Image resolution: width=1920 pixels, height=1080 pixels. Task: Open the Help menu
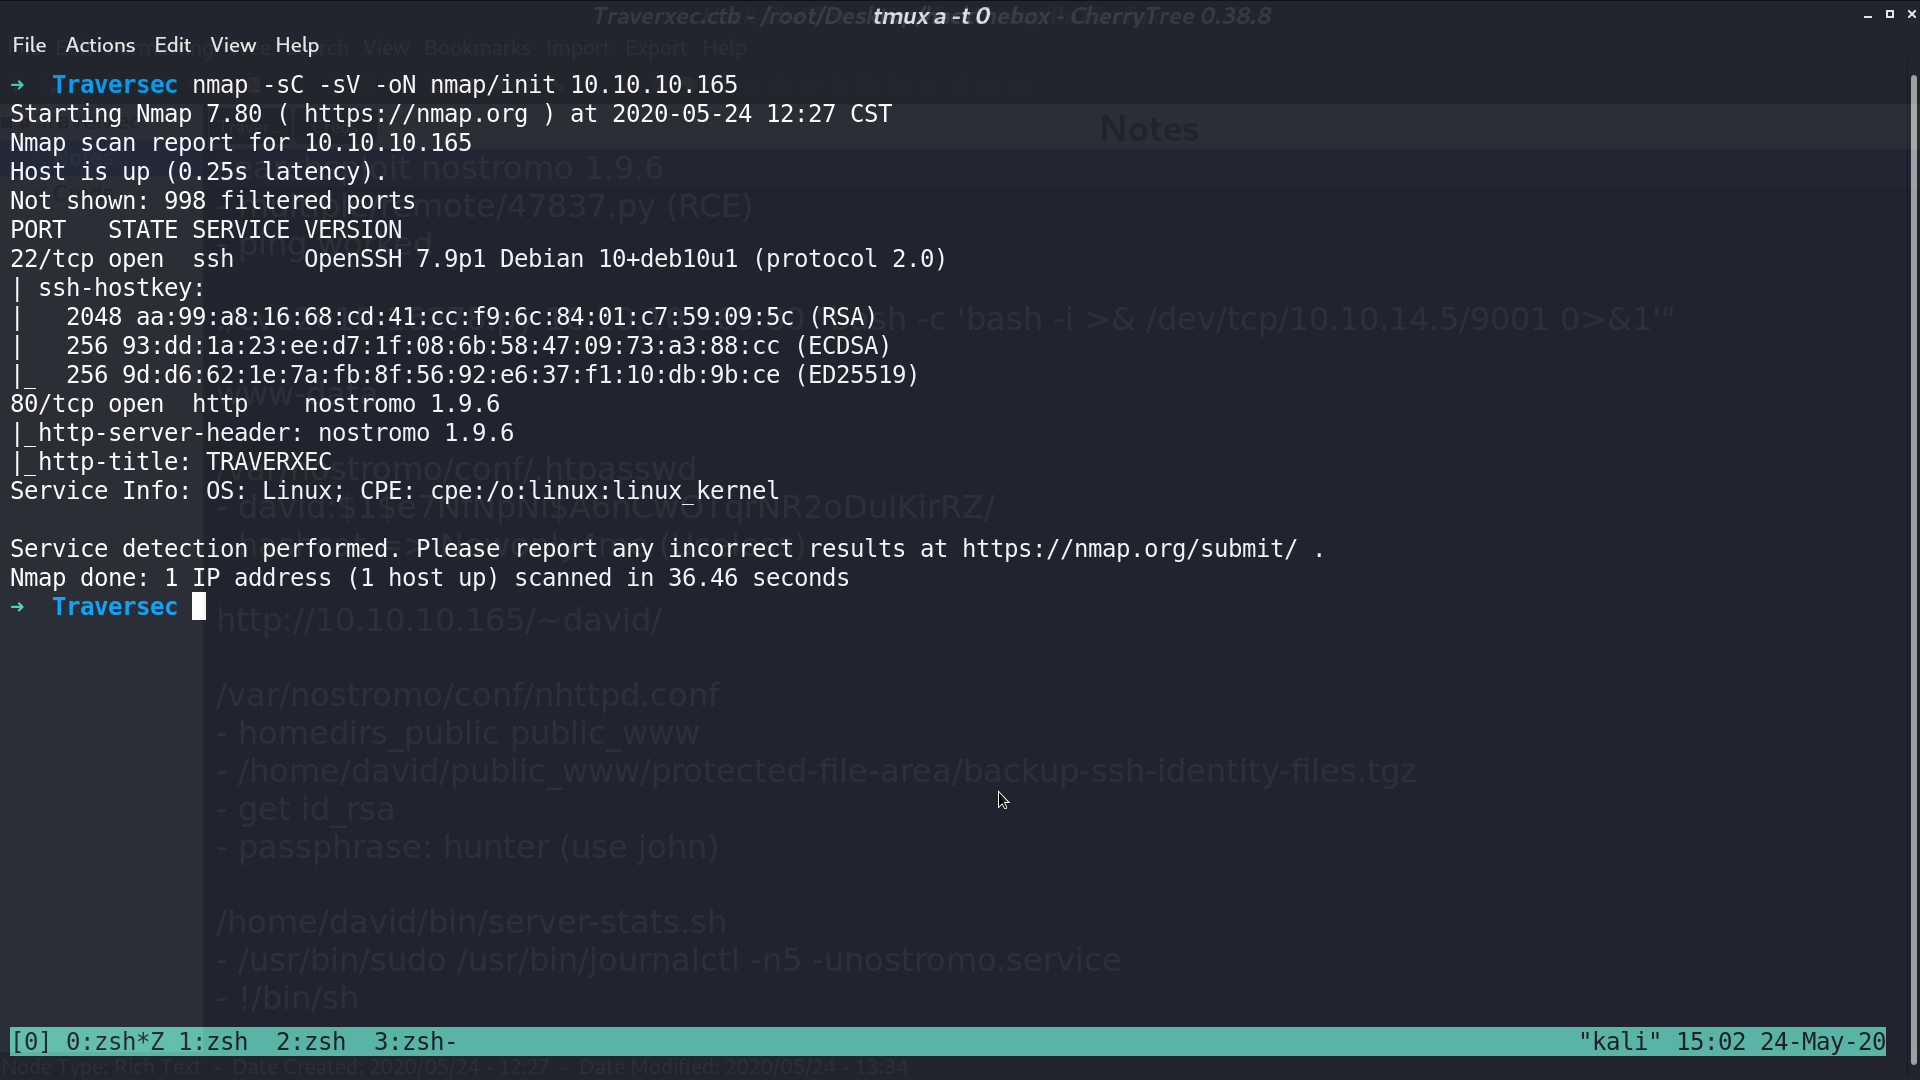297,45
